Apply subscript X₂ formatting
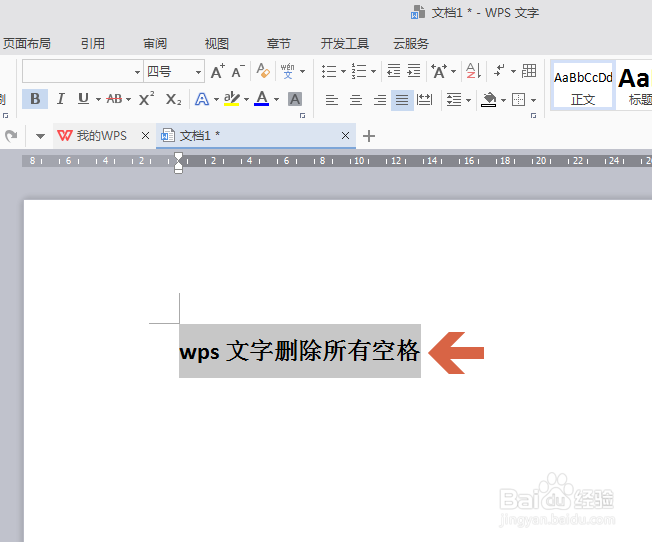The width and height of the screenshot is (652, 542). (x=173, y=99)
